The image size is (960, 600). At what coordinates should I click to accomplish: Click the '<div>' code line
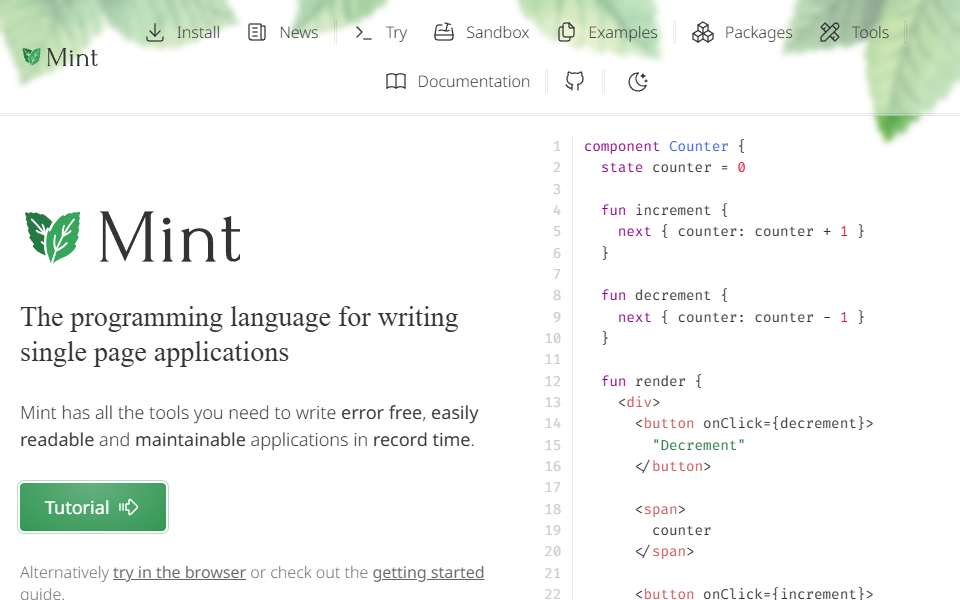pyautogui.click(x=639, y=402)
